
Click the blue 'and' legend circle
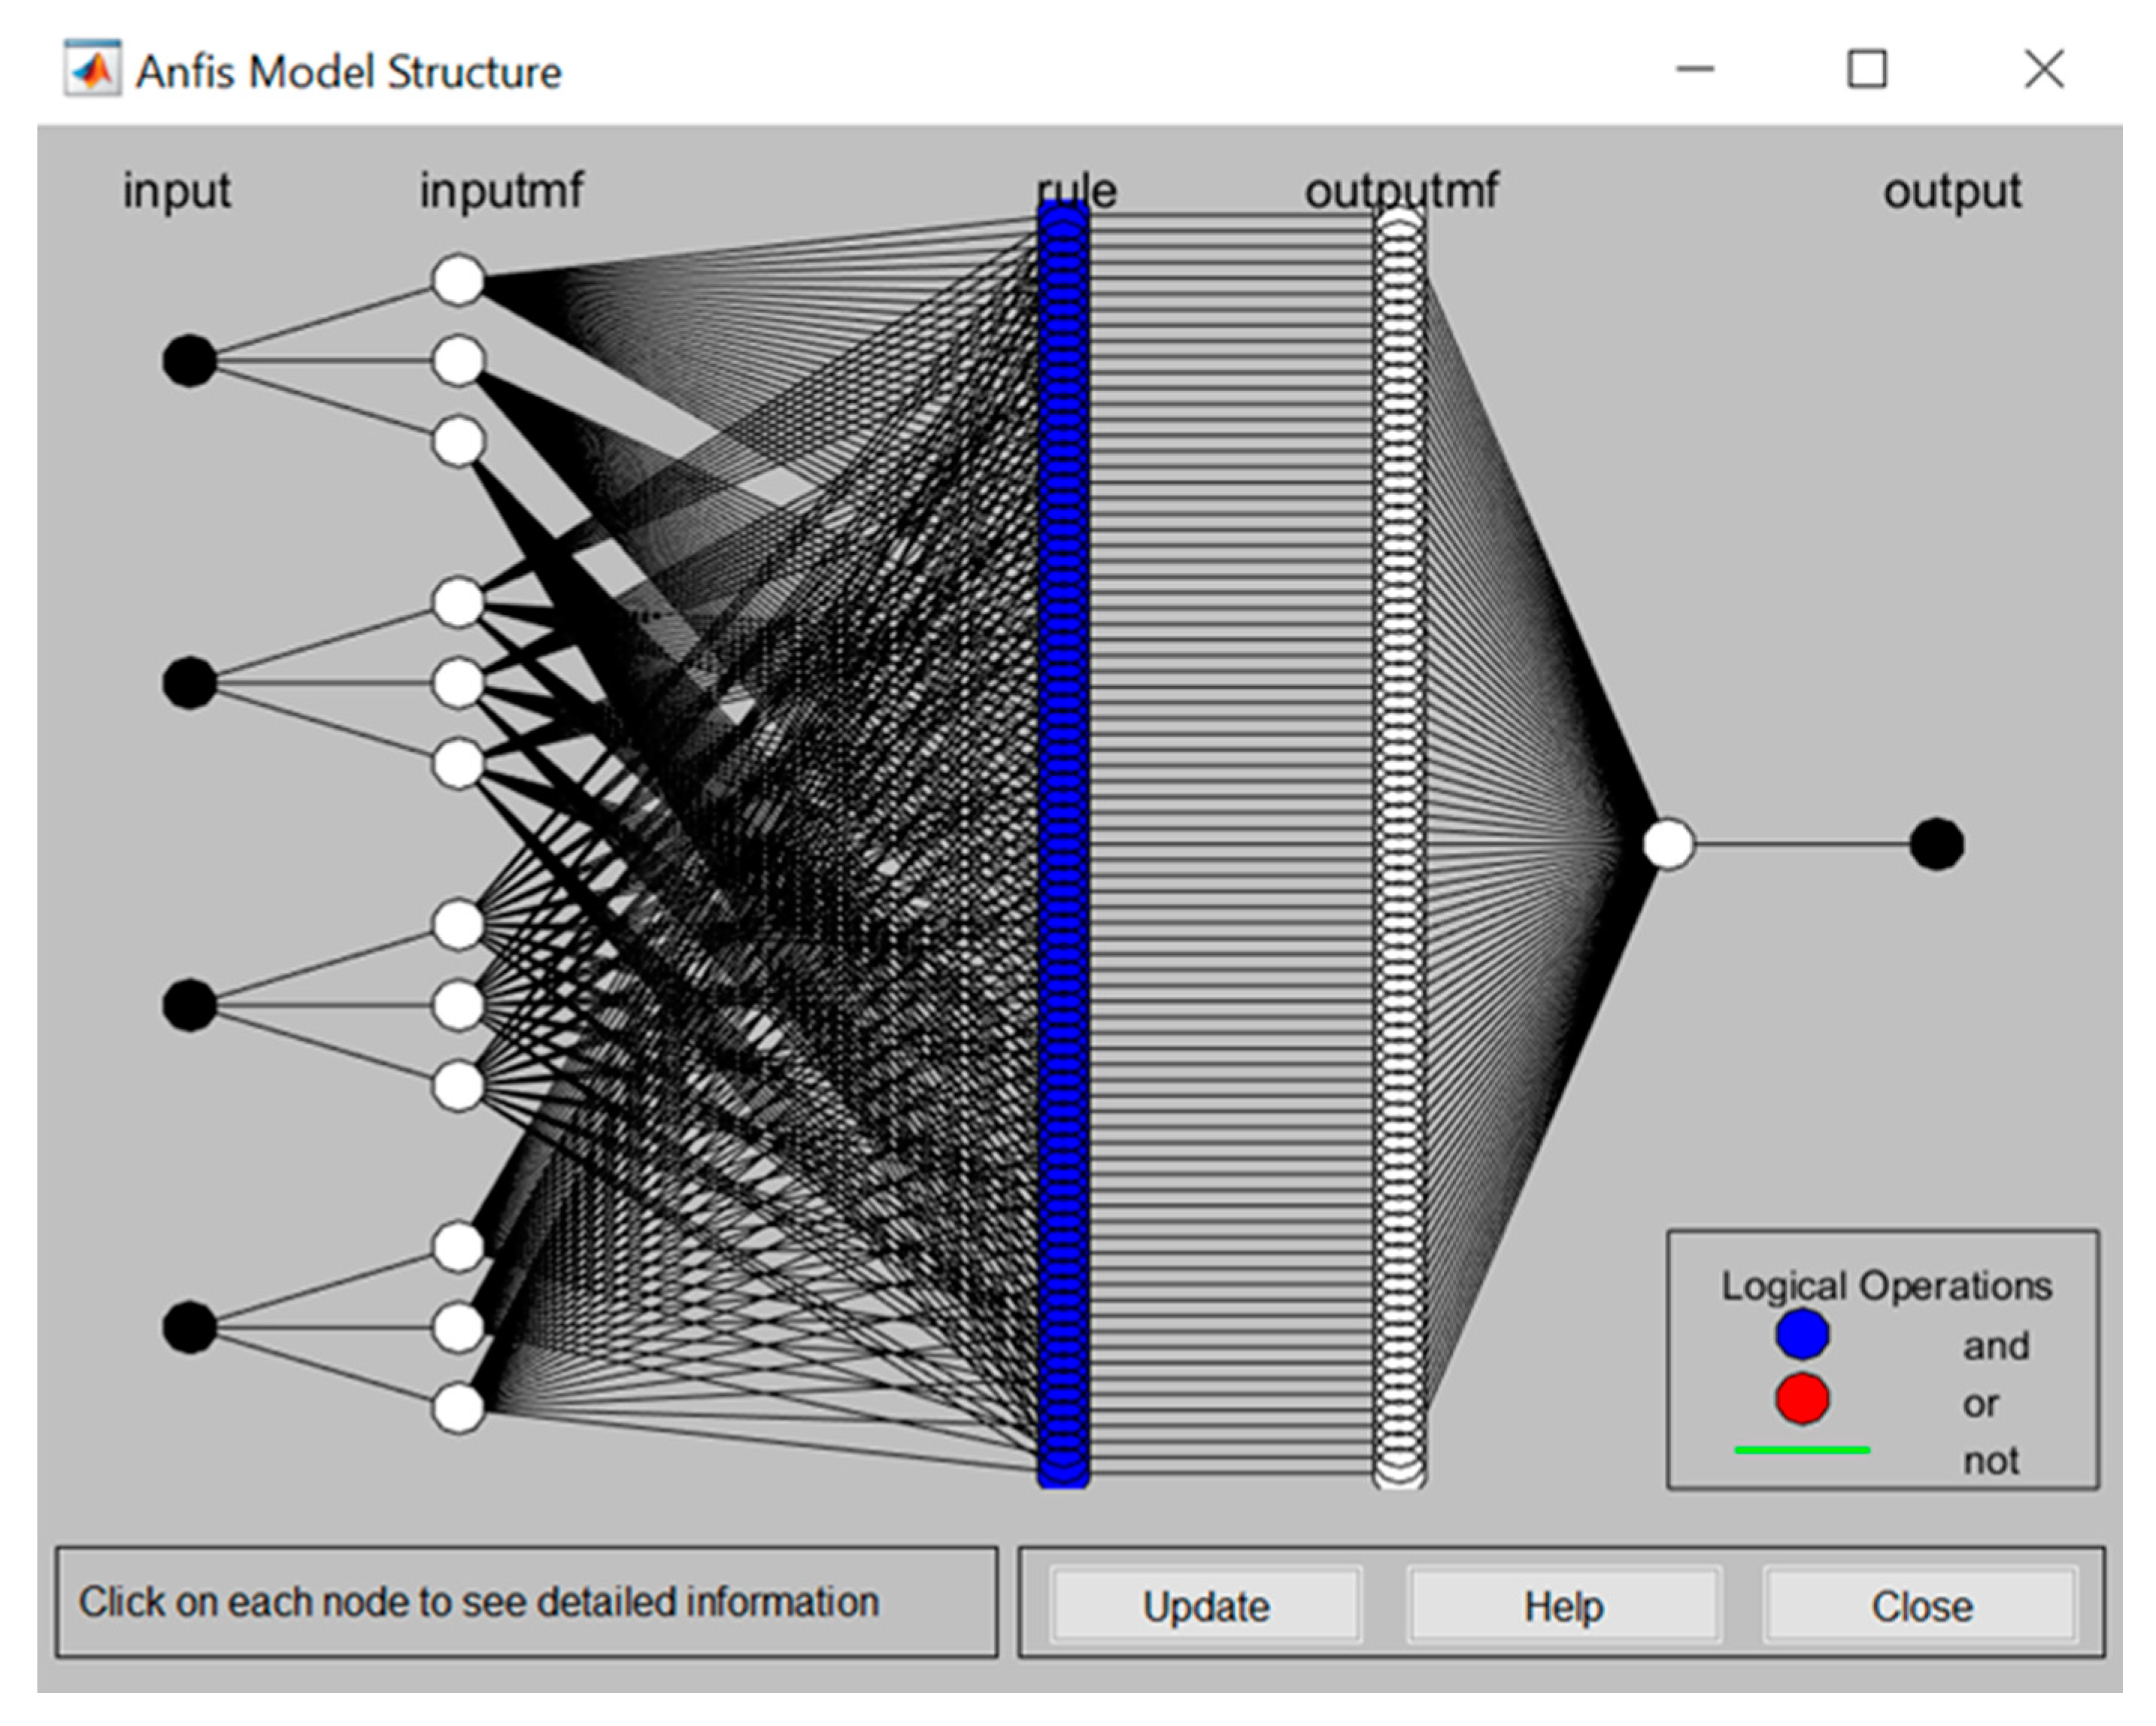tap(1802, 1334)
